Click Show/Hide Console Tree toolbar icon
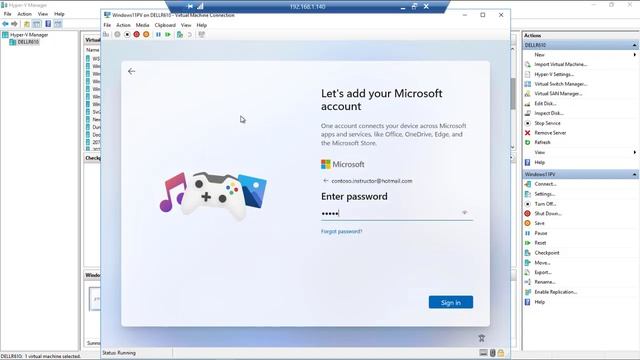The width and height of the screenshot is (640, 360). point(36,24)
